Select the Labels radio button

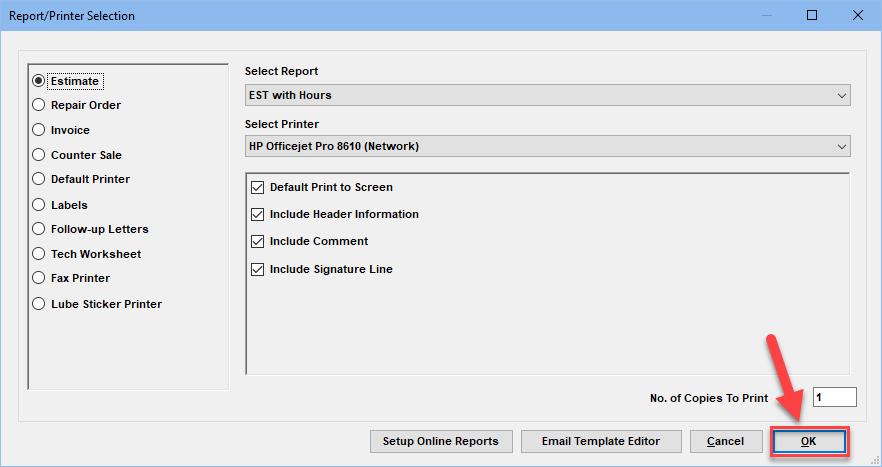pos(39,205)
